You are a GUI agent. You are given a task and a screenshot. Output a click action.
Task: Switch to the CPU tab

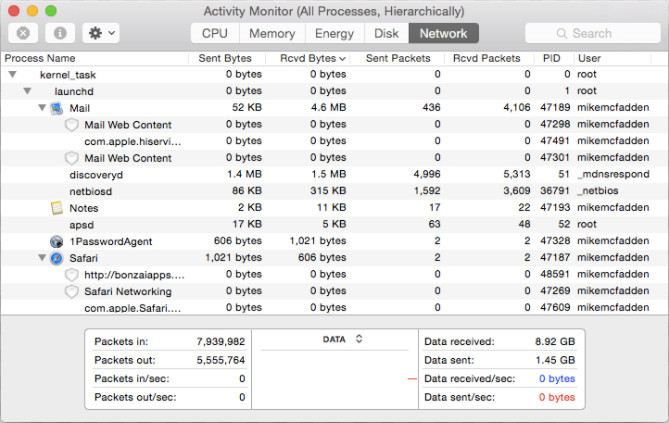click(x=215, y=33)
